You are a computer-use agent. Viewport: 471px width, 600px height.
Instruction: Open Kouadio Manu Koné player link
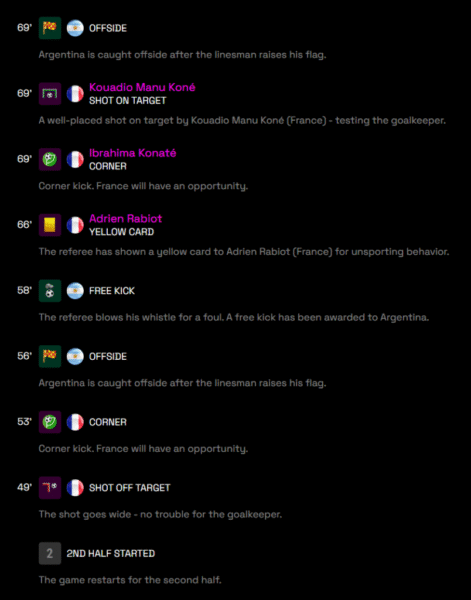click(142, 87)
